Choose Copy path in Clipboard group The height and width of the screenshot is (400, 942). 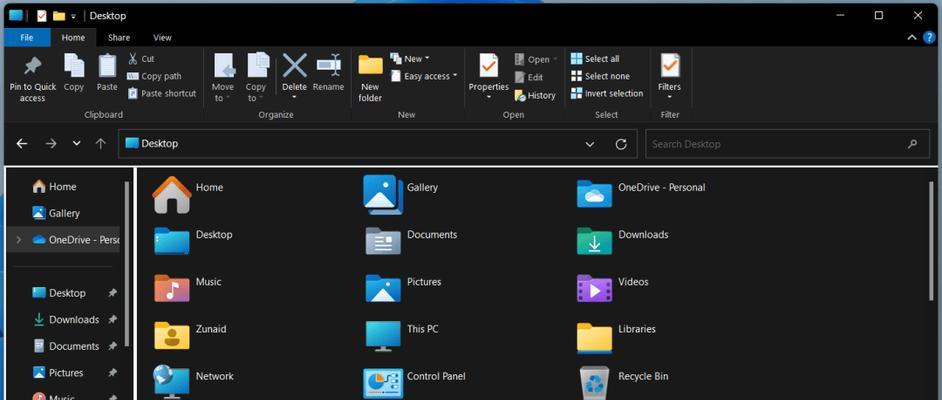[154, 76]
